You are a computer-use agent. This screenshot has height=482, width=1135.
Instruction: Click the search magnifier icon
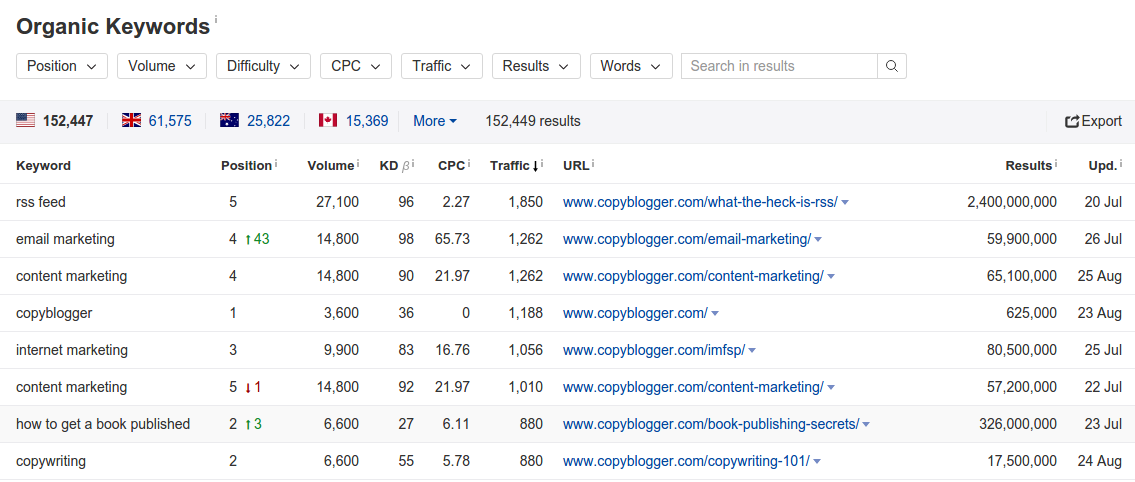[891, 66]
